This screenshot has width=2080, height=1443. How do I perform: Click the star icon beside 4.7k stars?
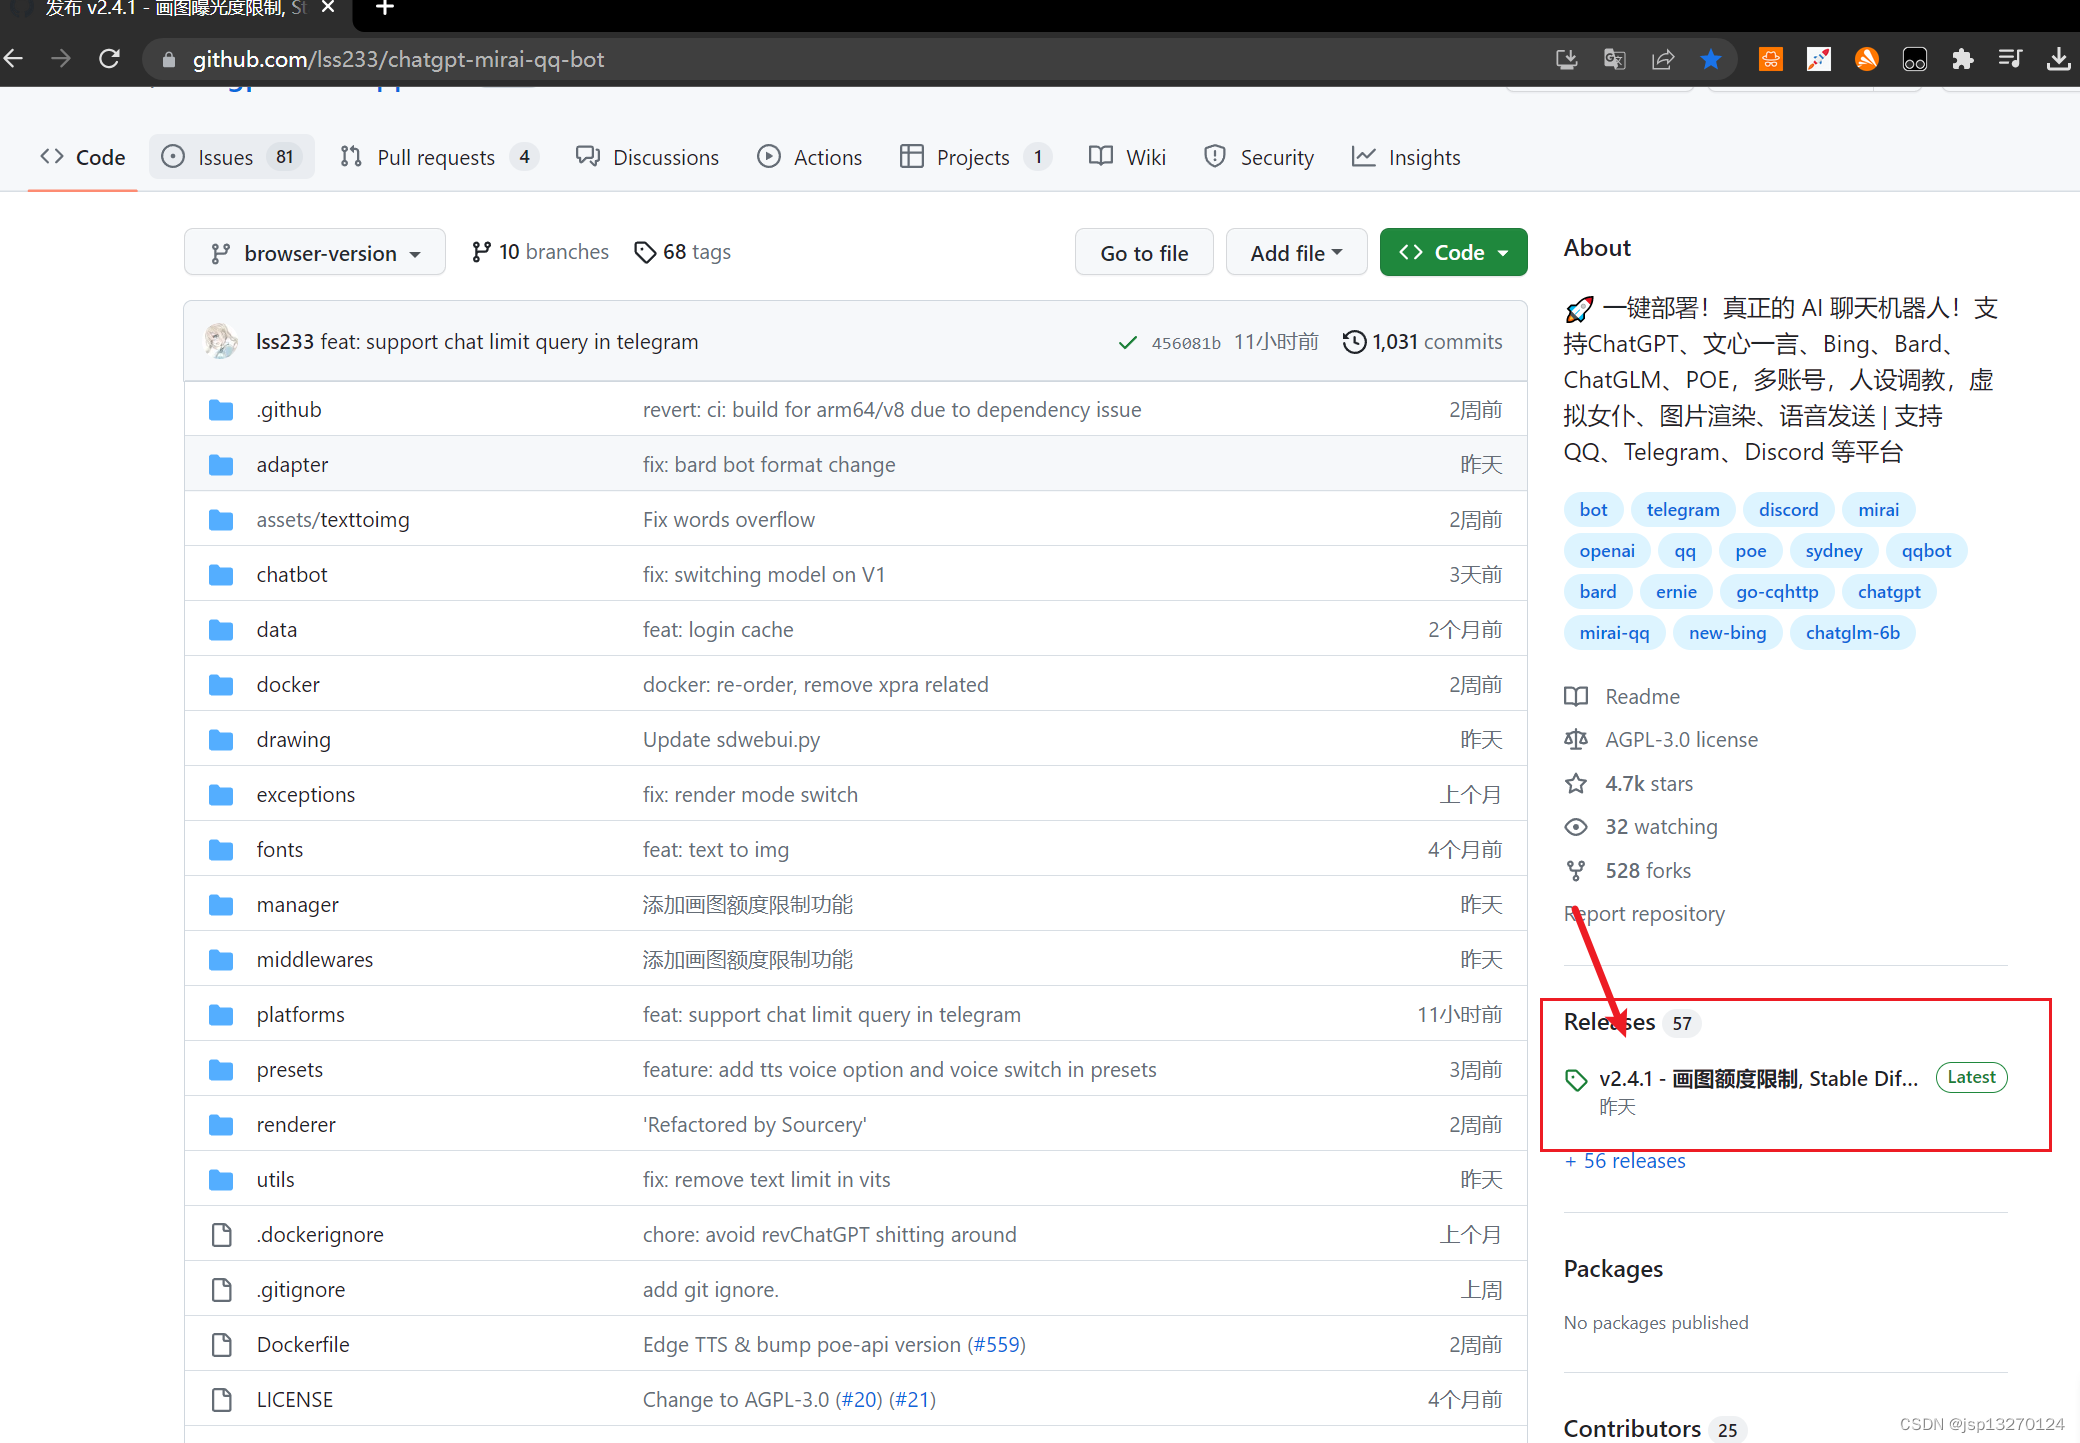click(1576, 784)
